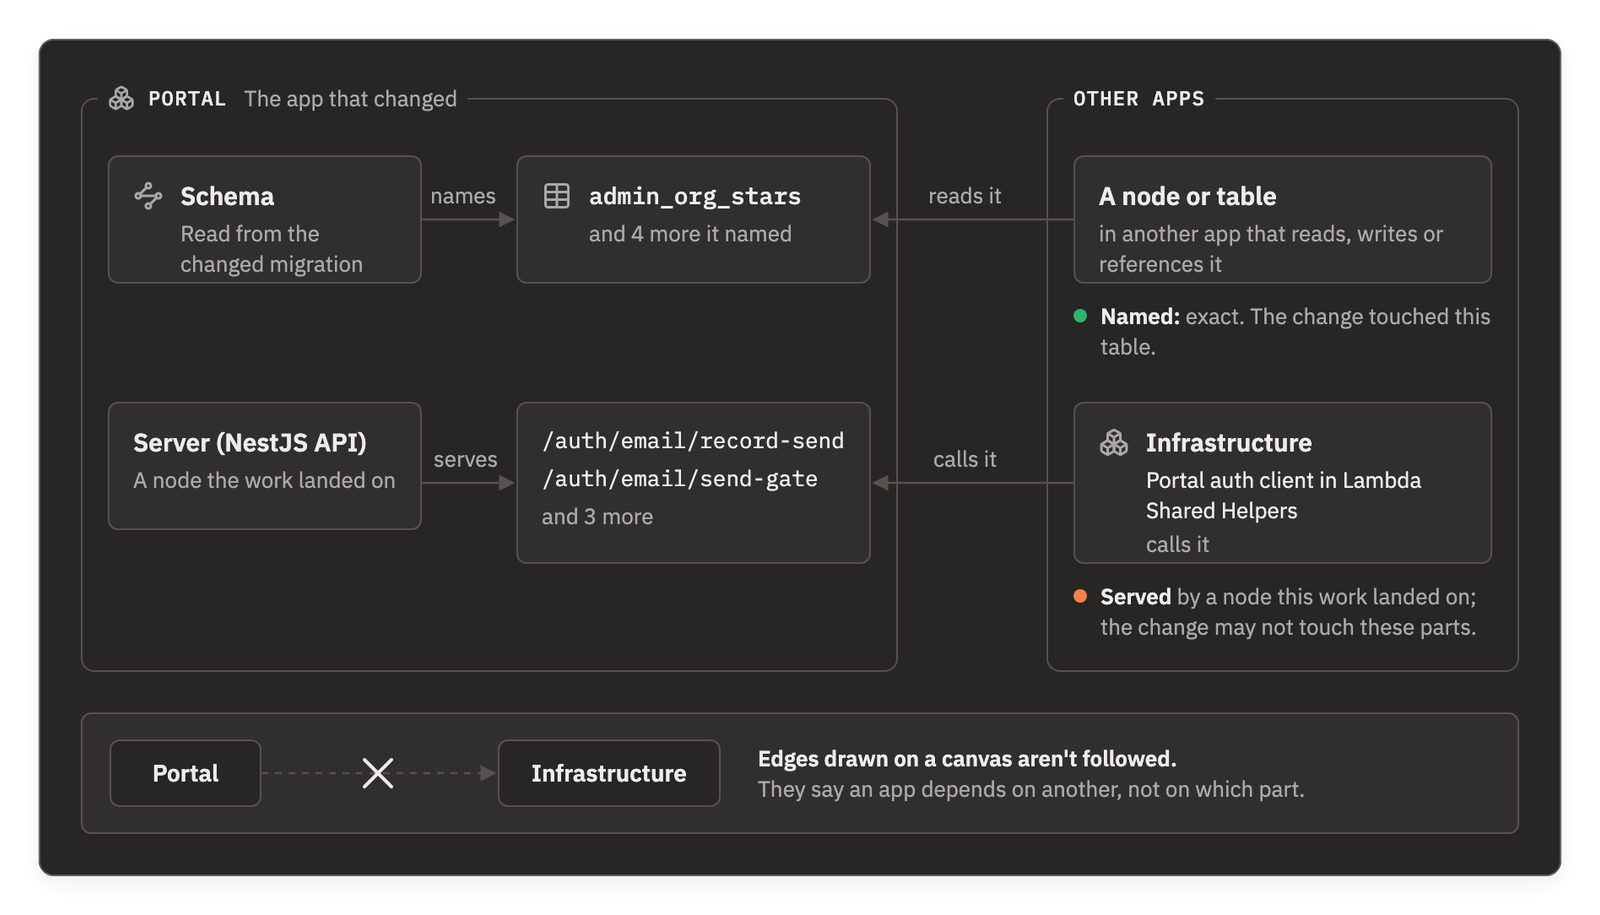Image resolution: width=1600 pixels, height=915 pixels.
Task: Click 'They say an app depends on another' line
Action: [x=1031, y=790]
